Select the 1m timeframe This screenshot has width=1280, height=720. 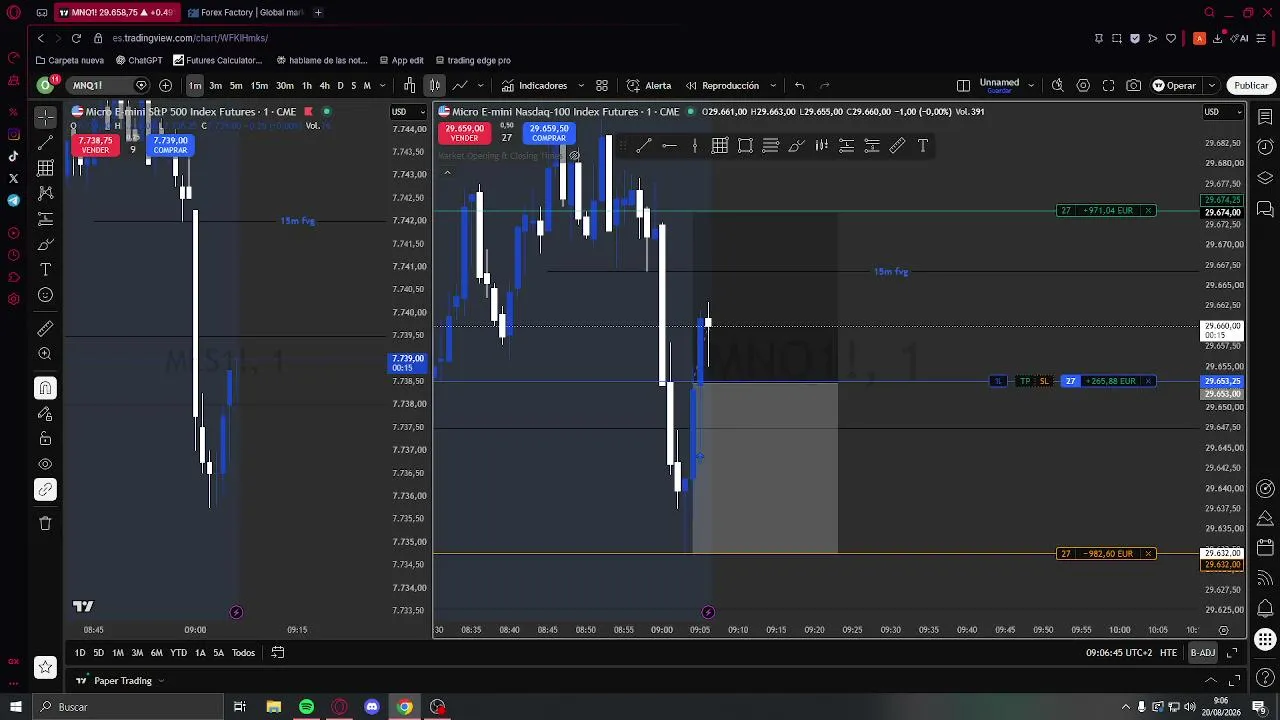pos(195,85)
